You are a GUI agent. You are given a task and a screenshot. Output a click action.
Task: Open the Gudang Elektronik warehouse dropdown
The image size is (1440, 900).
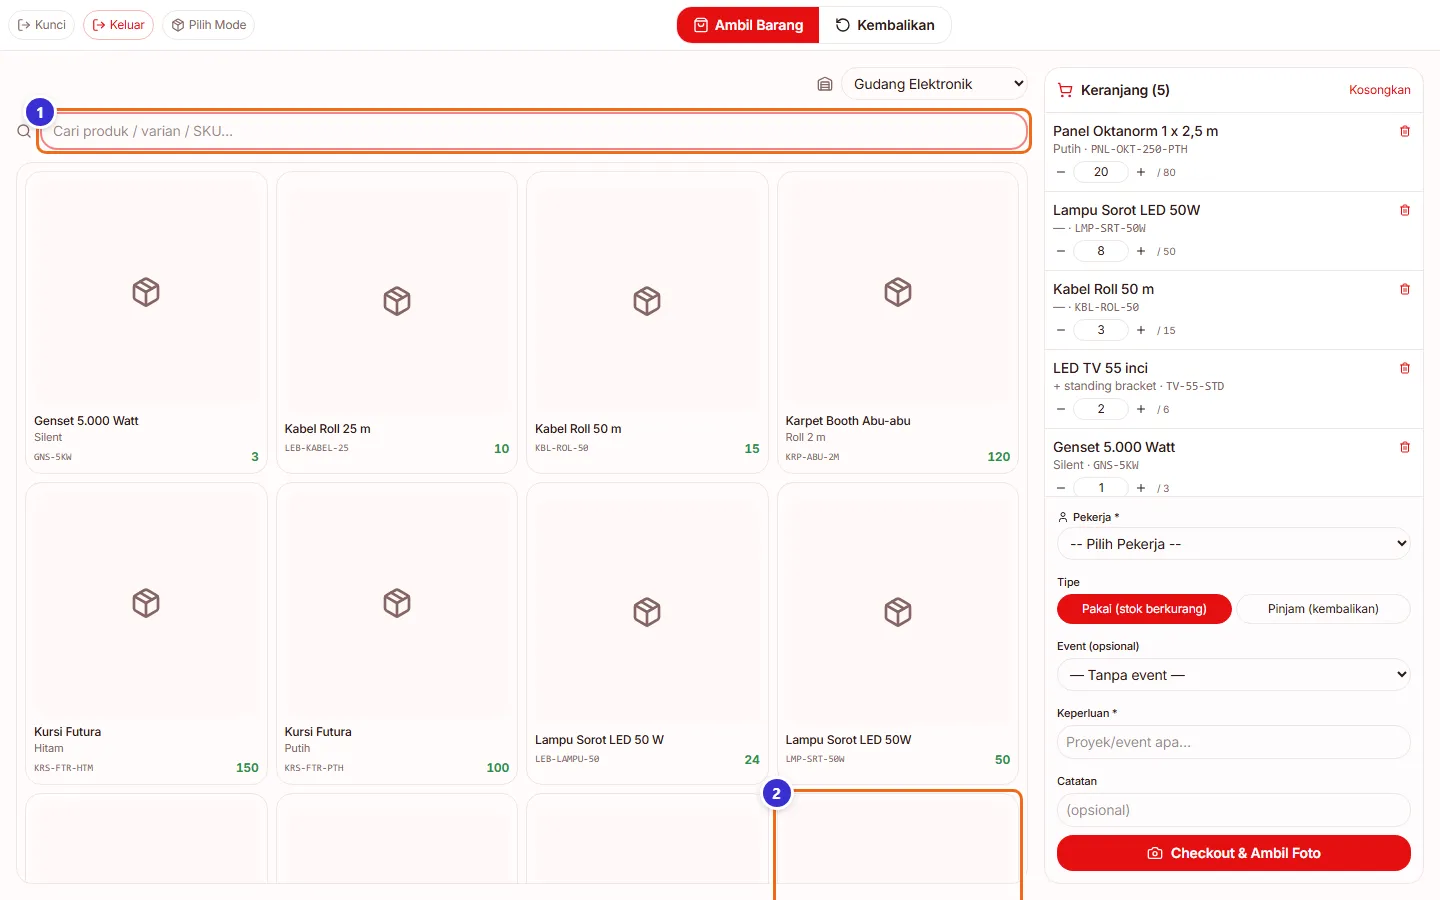(935, 84)
